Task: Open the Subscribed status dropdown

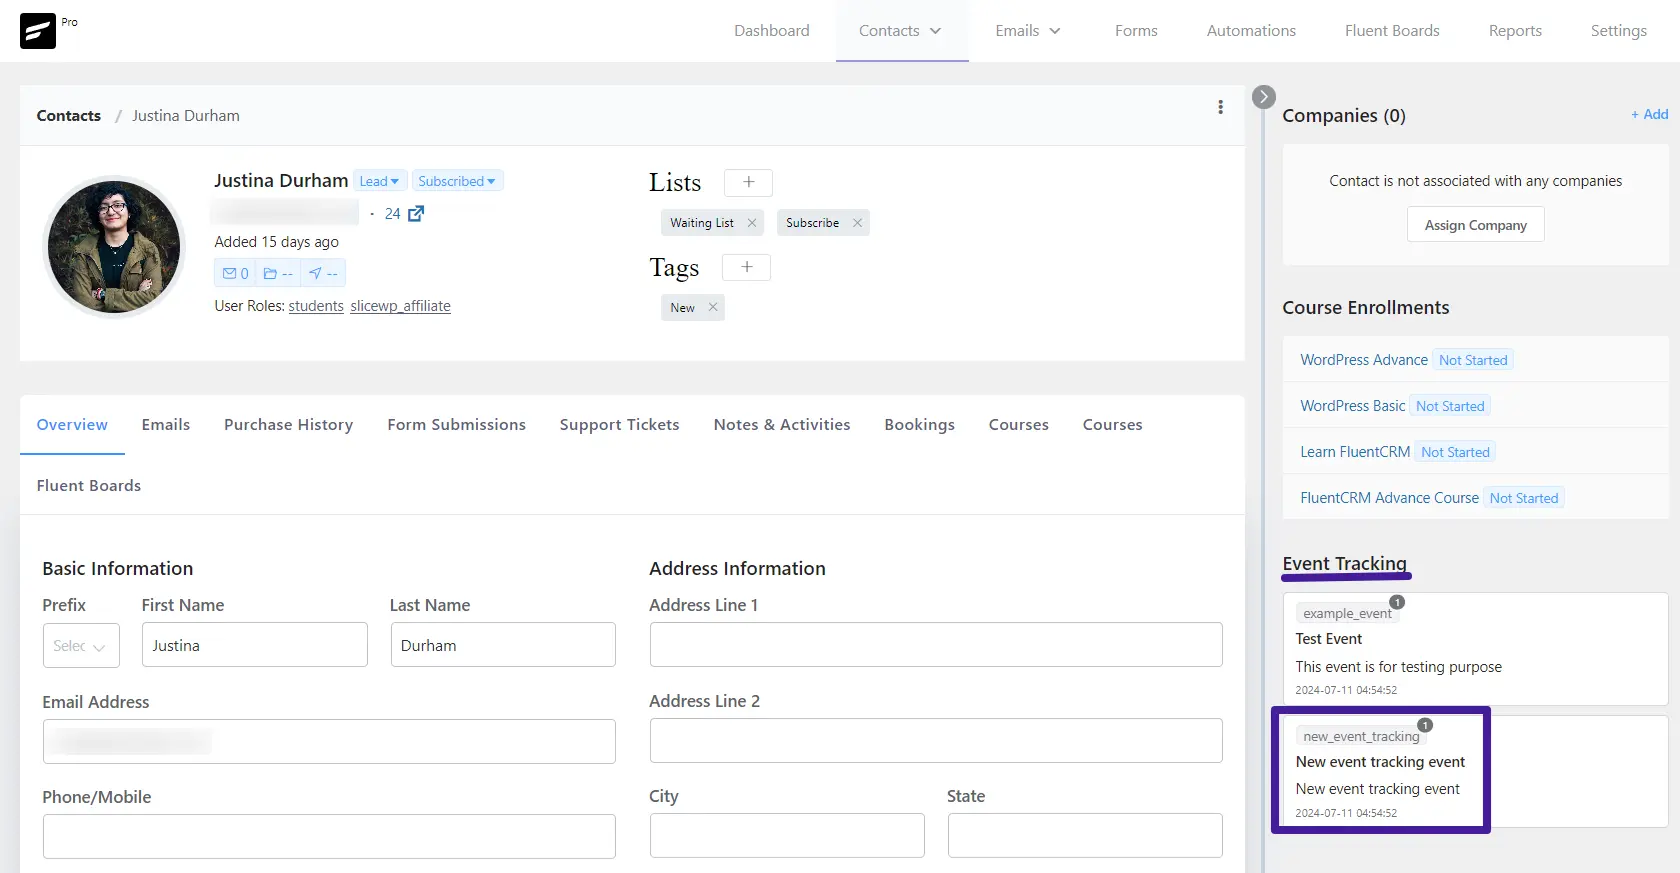Action: 457,181
